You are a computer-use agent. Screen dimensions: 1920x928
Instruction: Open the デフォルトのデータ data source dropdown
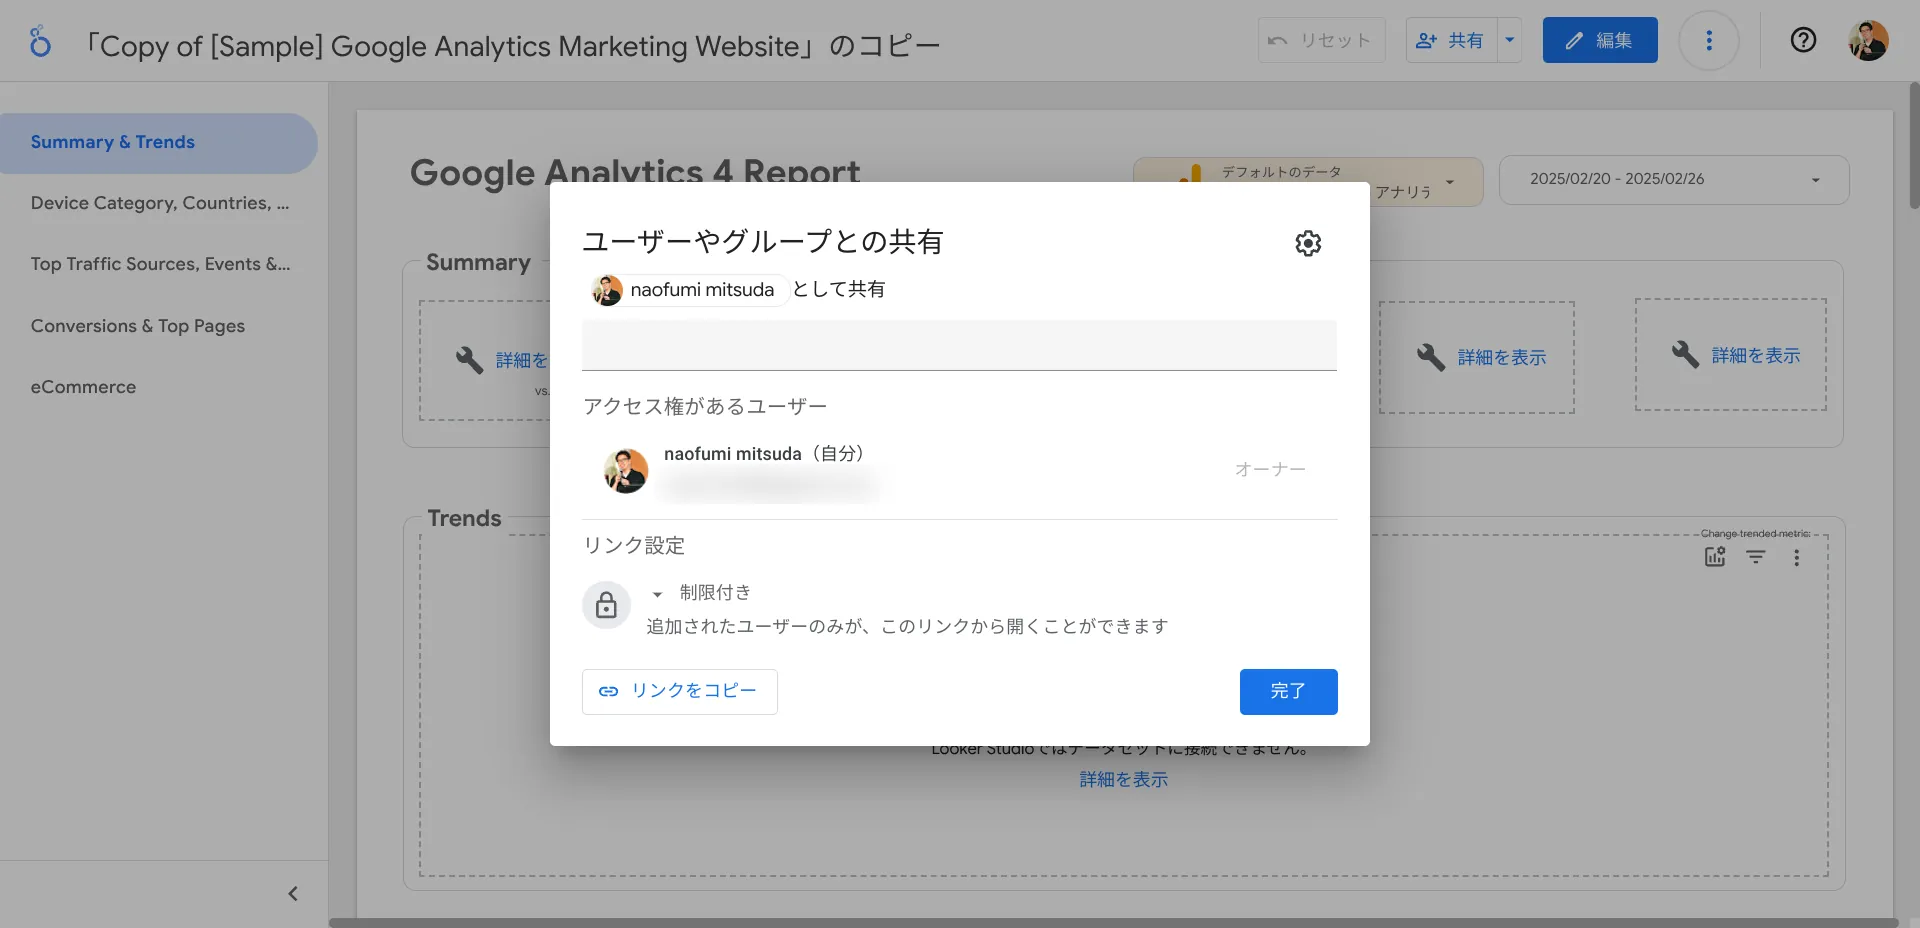coord(1308,181)
